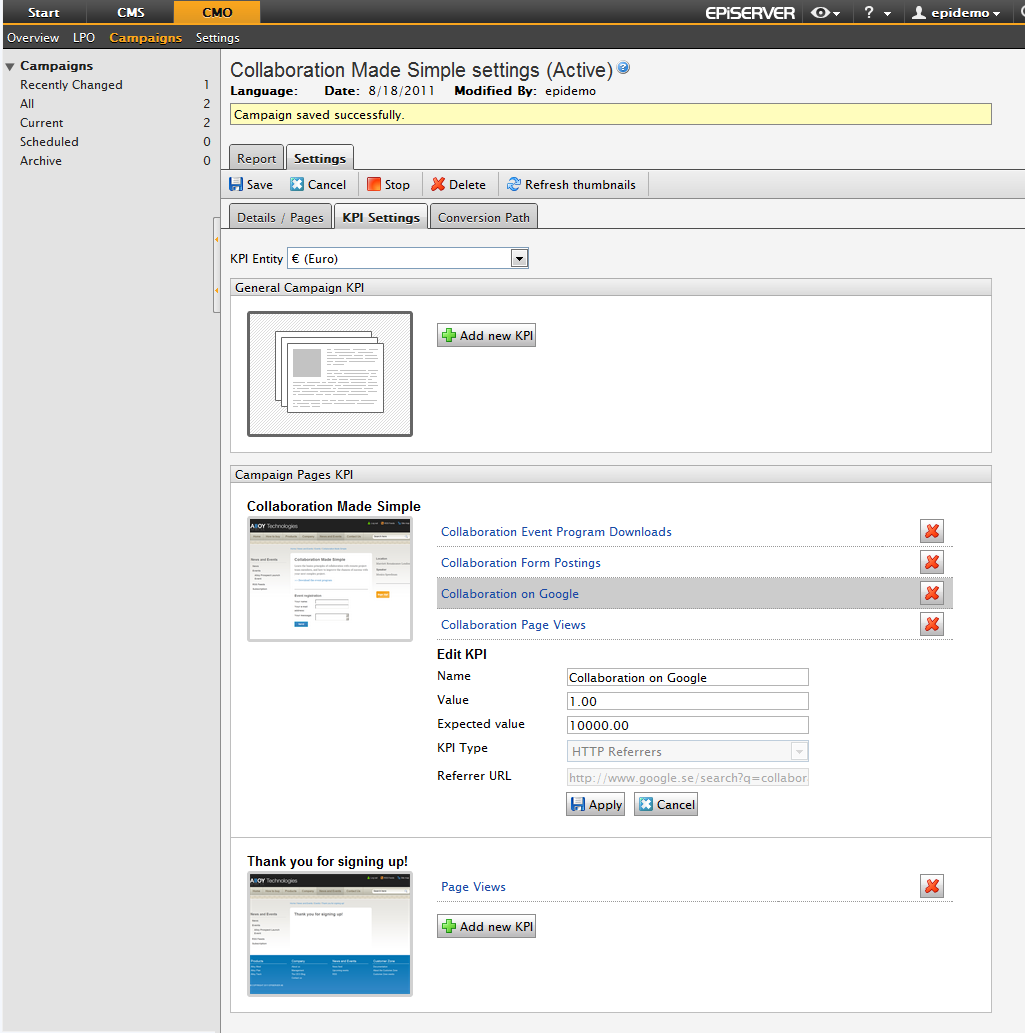Add new KPI under General Campaign KPI
Viewport: 1025px width, 1033px height.
click(x=486, y=335)
